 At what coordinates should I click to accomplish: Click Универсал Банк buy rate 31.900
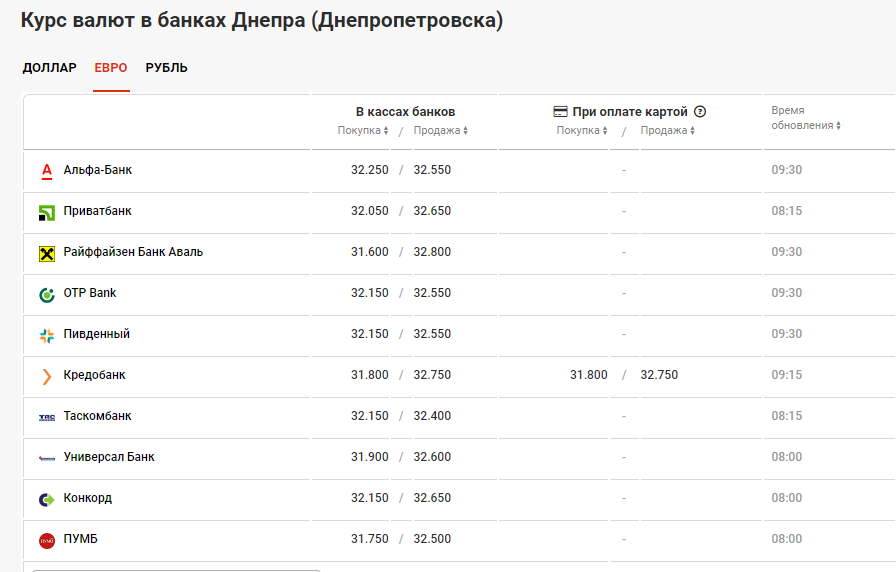tap(370, 457)
